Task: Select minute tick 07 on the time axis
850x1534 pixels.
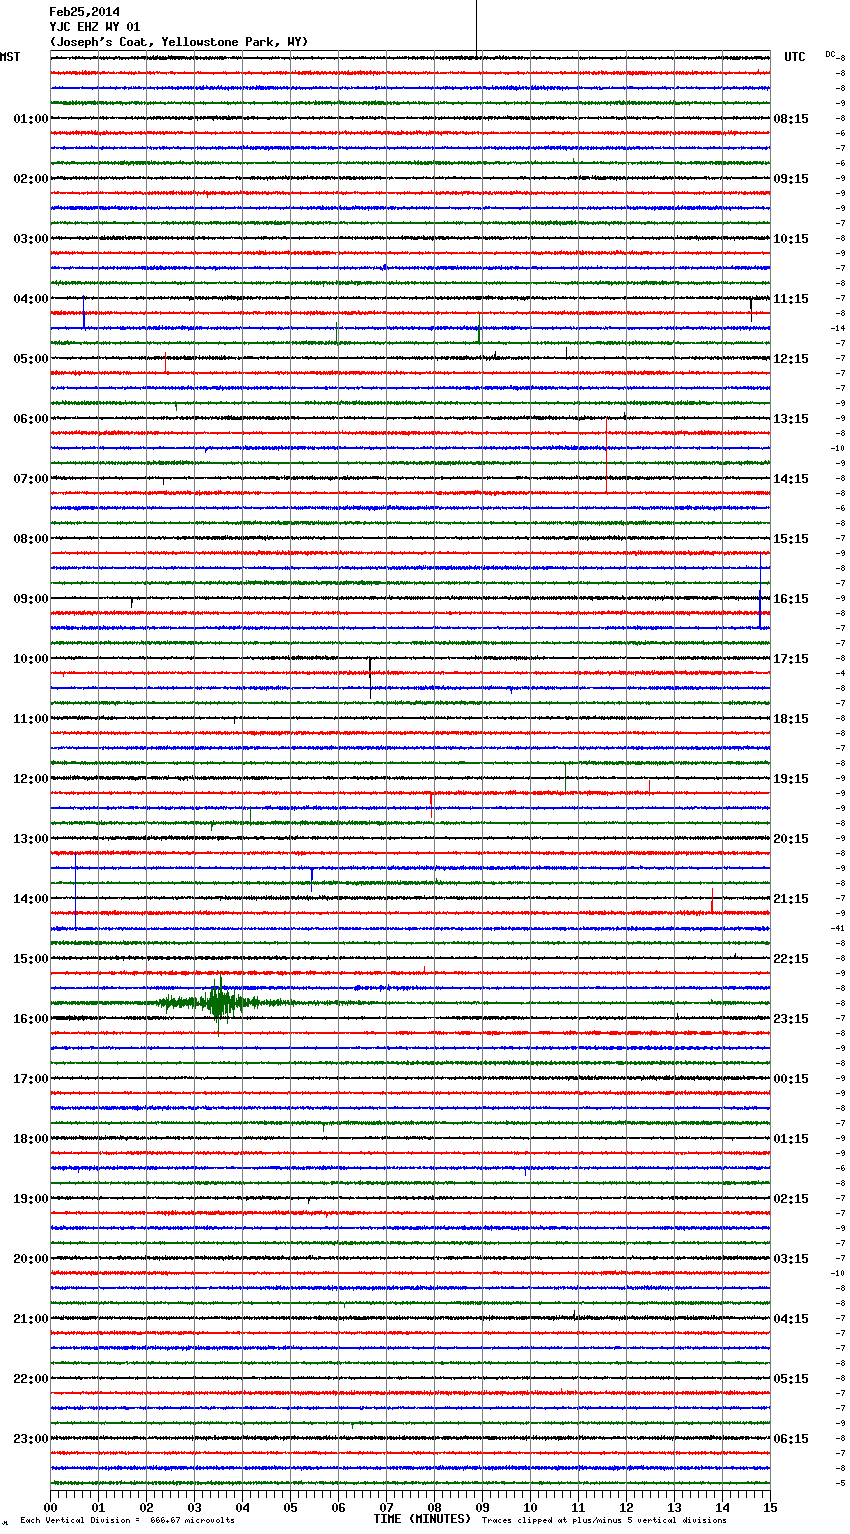Action: click(387, 1507)
